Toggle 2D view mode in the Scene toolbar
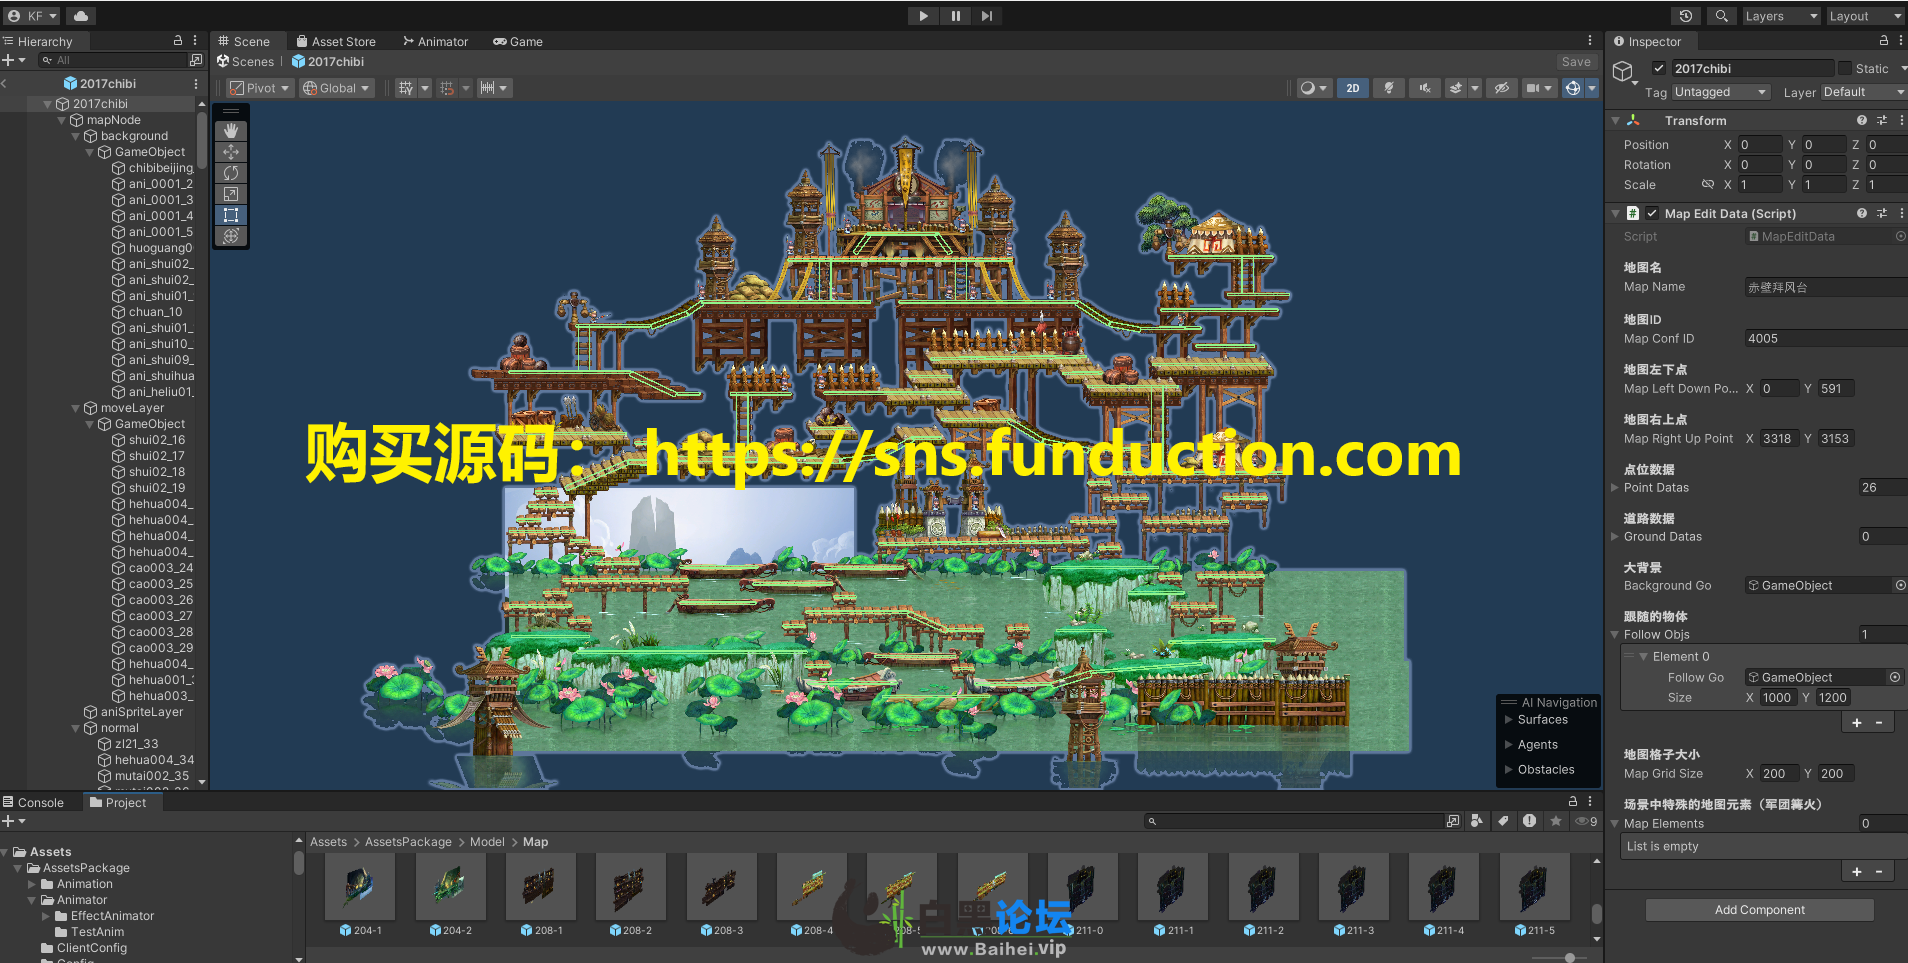1908x963 pixels. (1353, 88)
